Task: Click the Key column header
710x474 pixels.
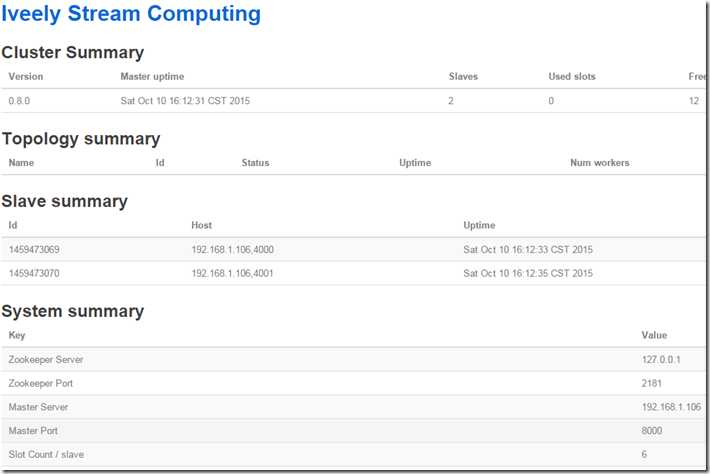Action: [17, 335]
